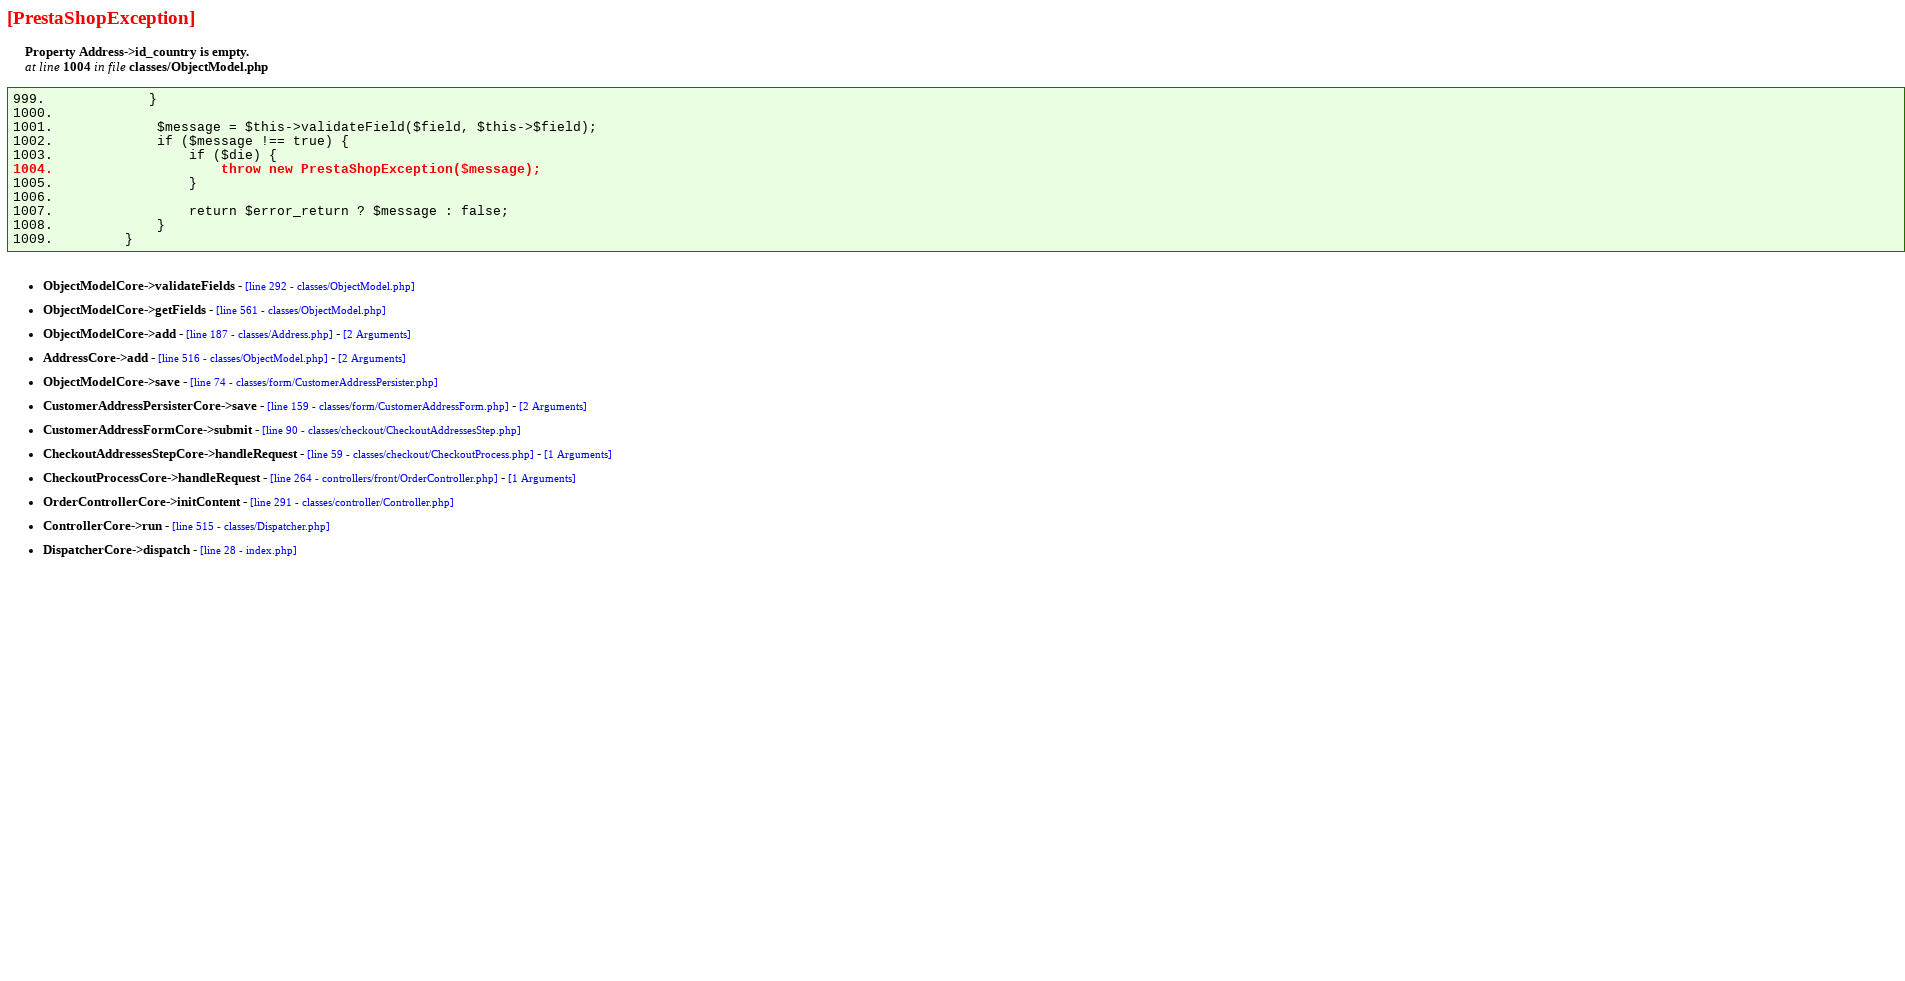Viewport: 1905px width, 981px height.
Task: Click the ObjectModelCore->add trace entry name
Action: 109,334
